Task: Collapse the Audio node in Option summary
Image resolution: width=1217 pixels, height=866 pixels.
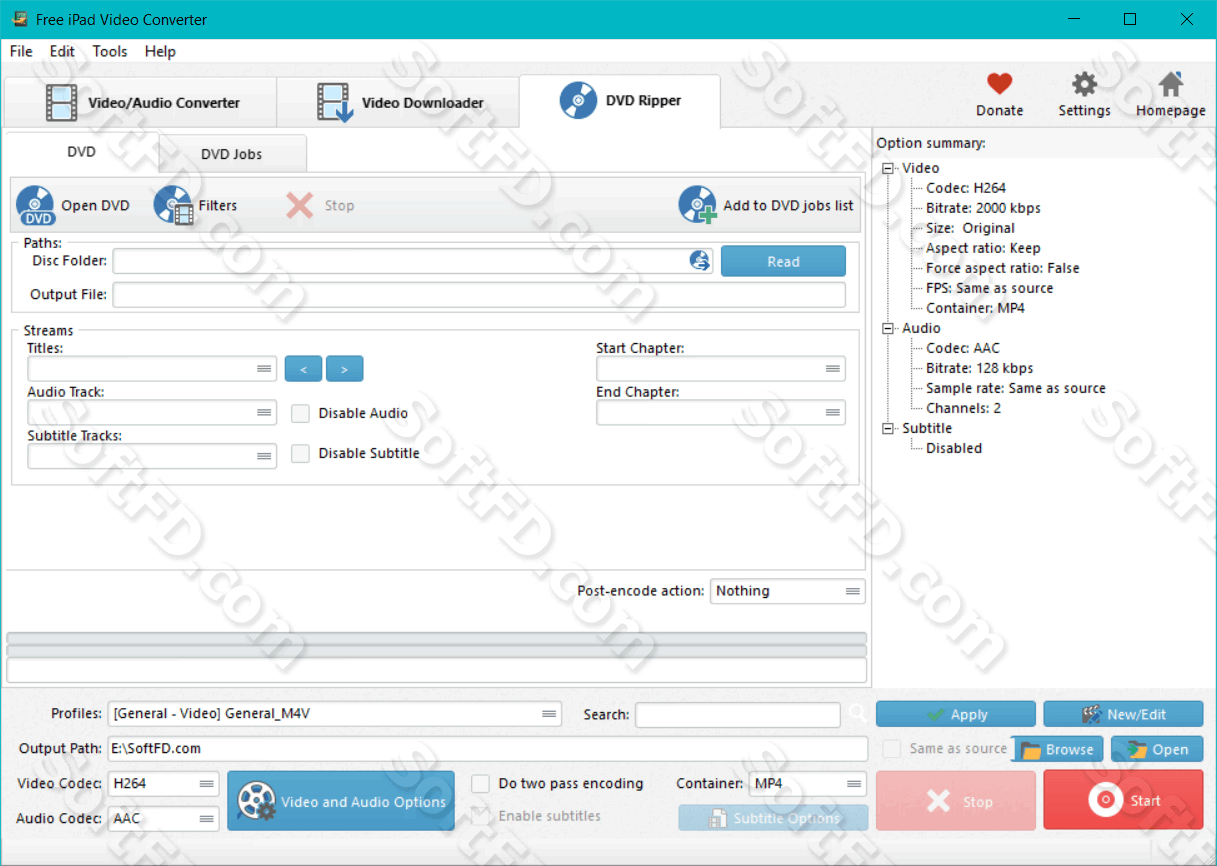Action: click(888, 328)
